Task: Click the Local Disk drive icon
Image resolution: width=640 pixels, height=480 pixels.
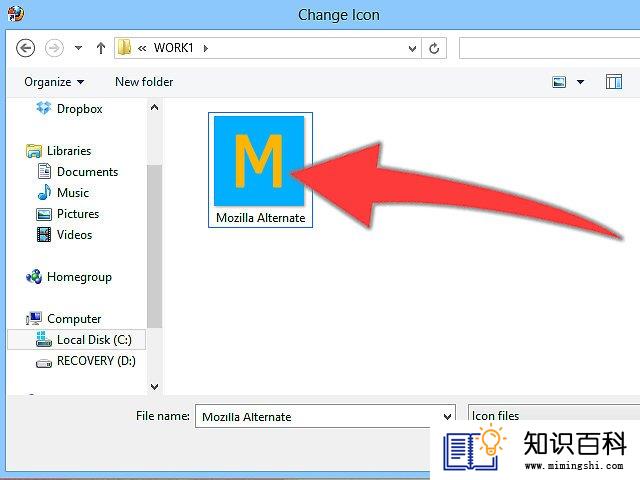Action: (x=44, y=339)
